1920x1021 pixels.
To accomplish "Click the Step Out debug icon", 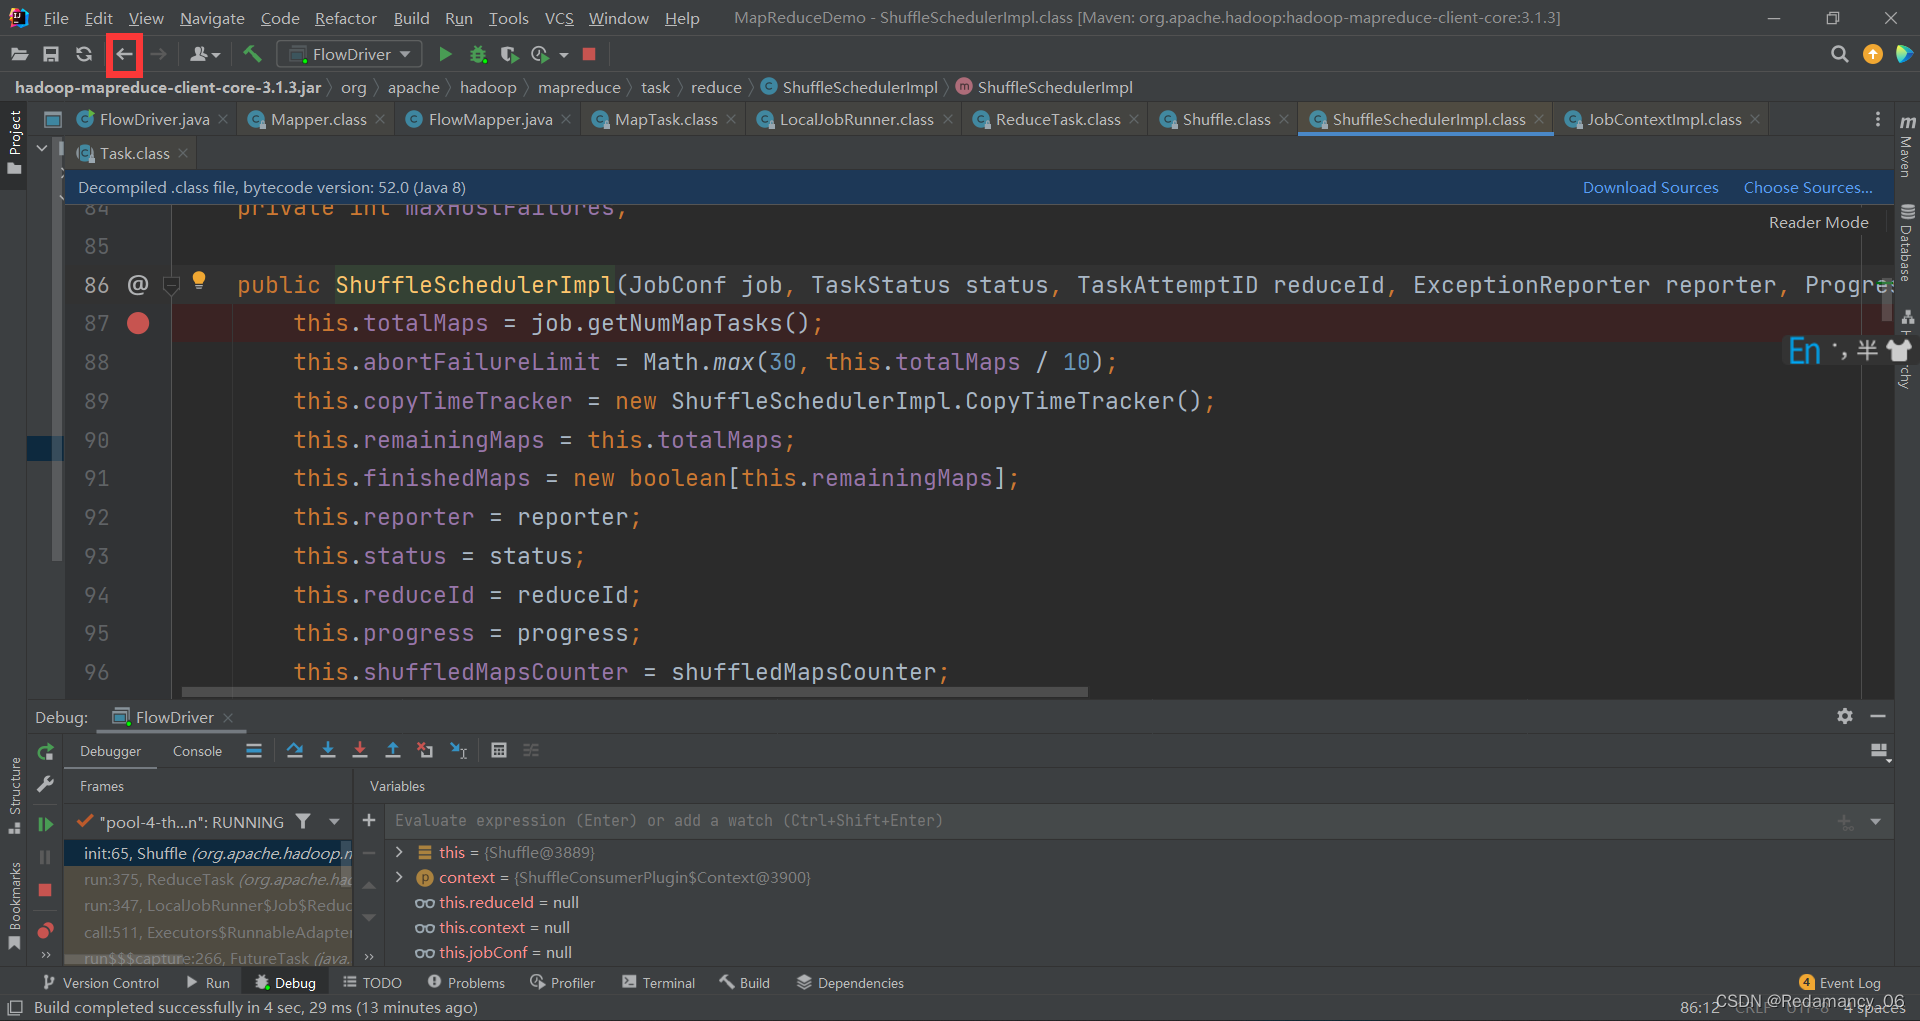I will tap(393, 750).
